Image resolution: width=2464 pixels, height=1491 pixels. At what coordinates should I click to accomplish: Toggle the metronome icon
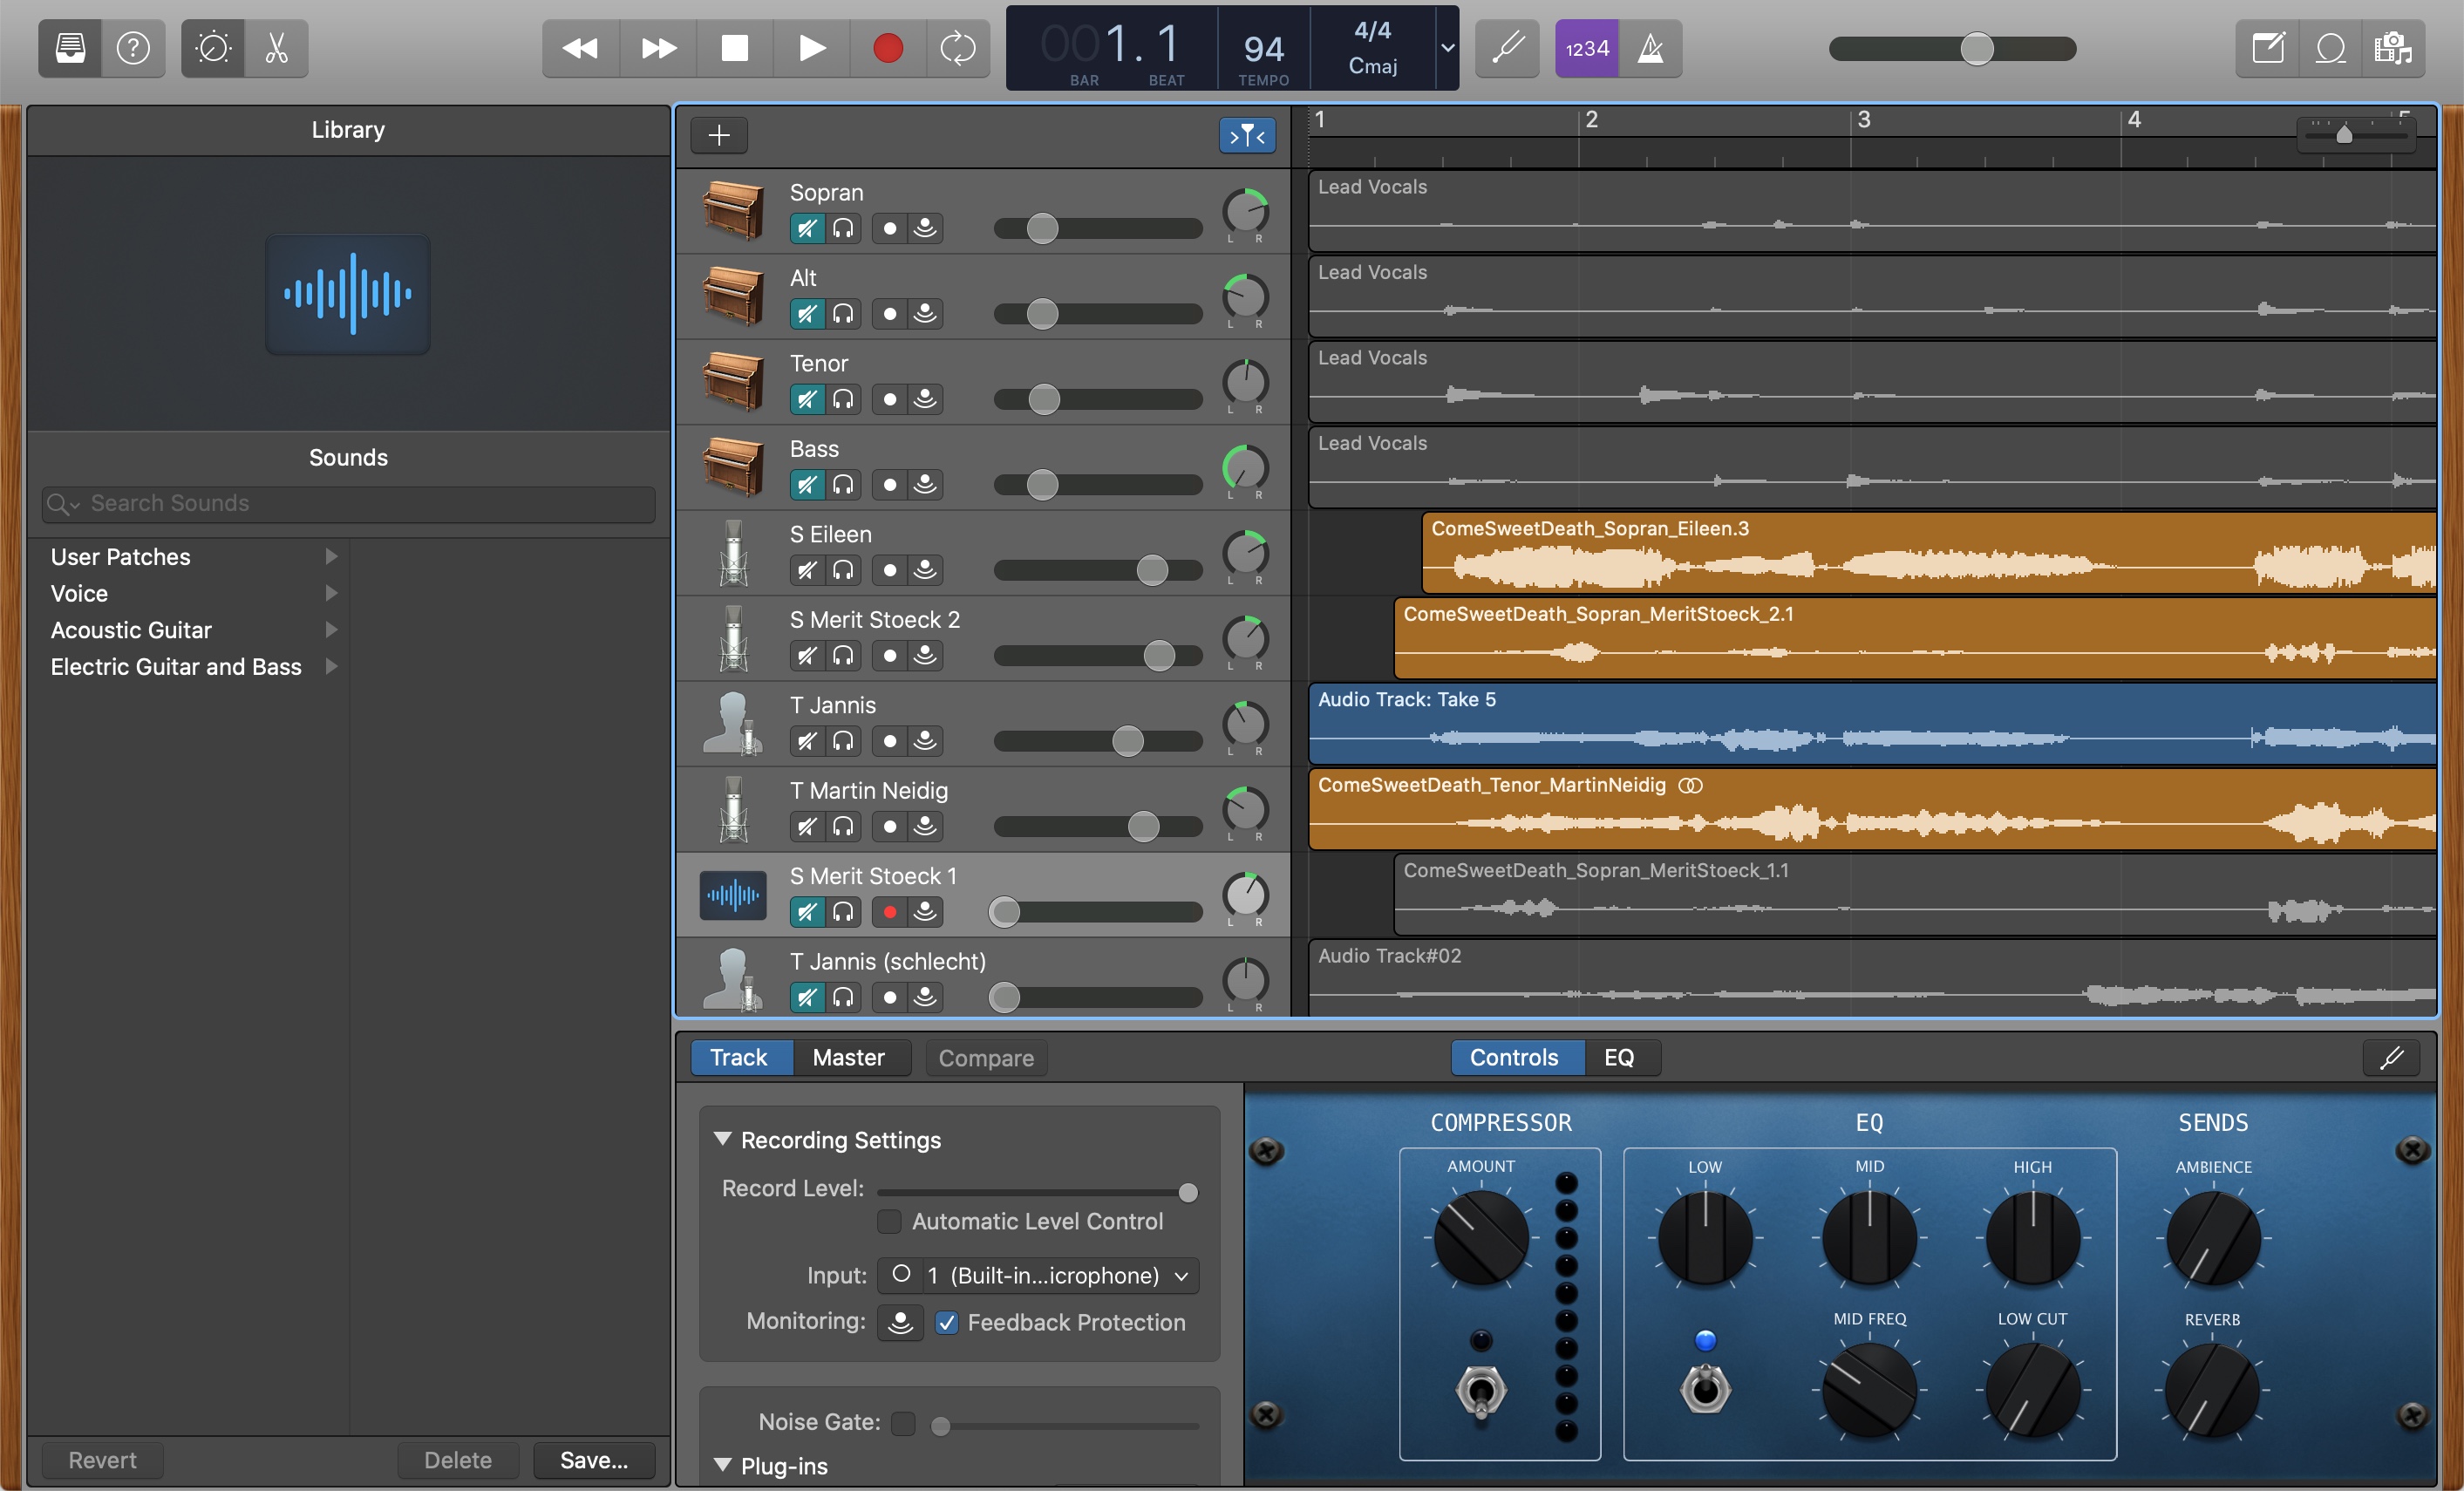[x=1650, y=48]
